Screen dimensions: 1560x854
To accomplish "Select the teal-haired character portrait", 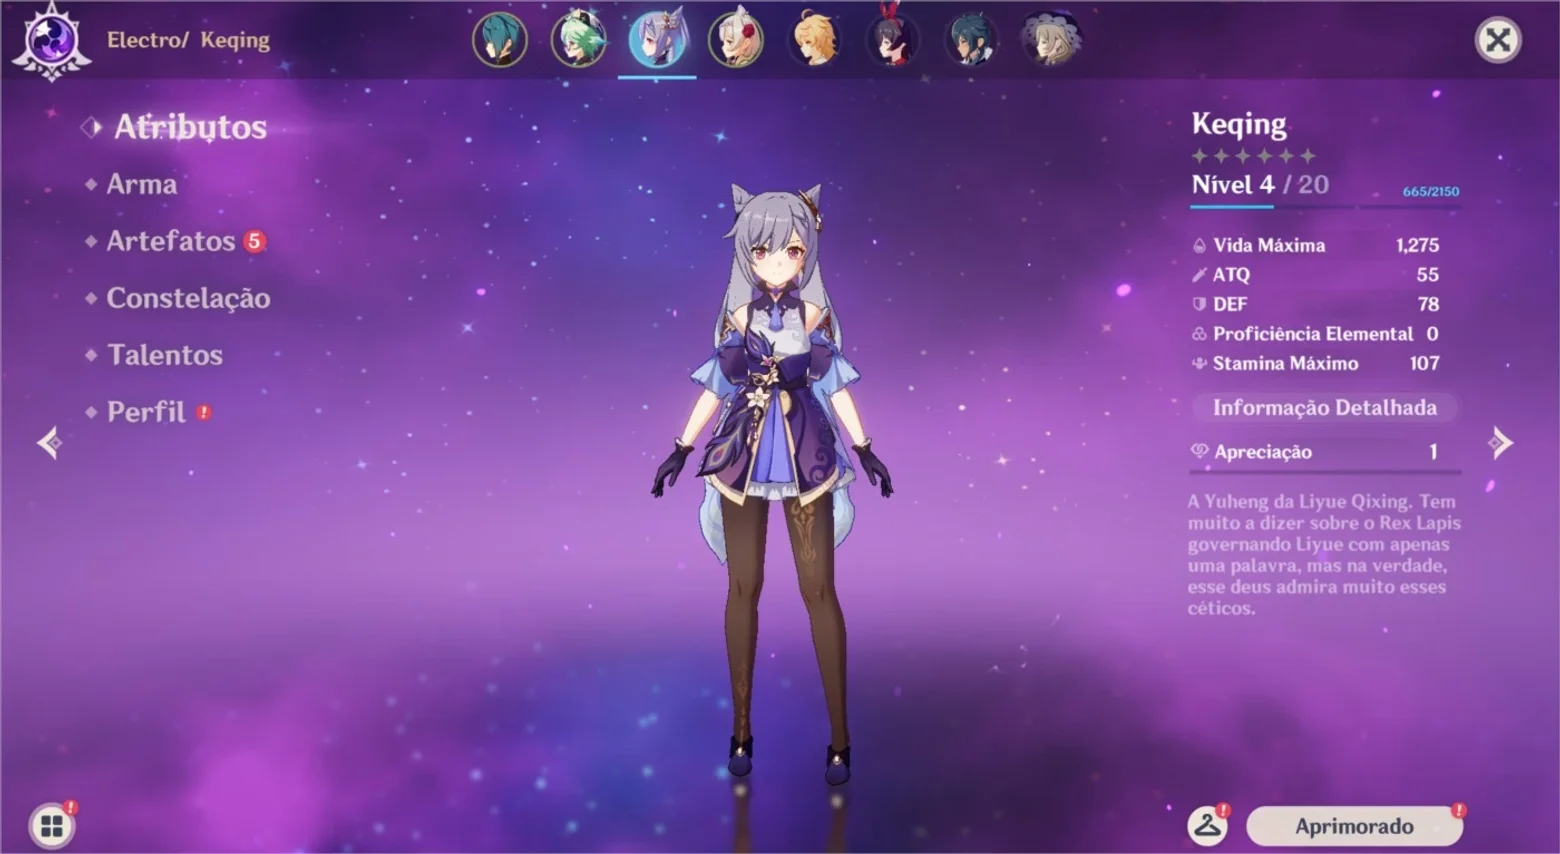I will (500, 40).
